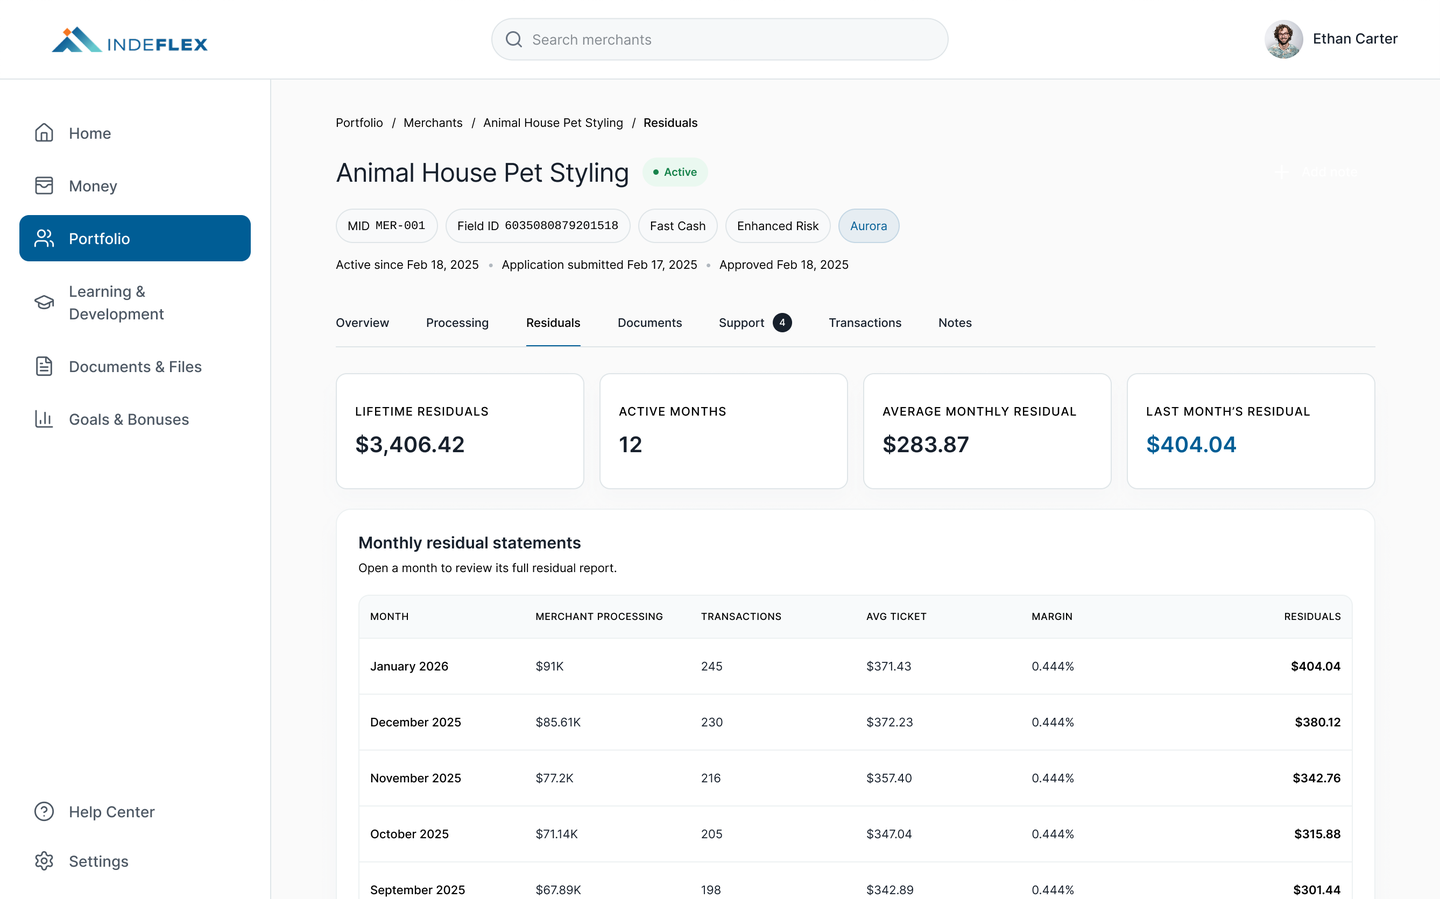Click the Monthly residual statements heading
The image size is (1440, 899).
469,543
